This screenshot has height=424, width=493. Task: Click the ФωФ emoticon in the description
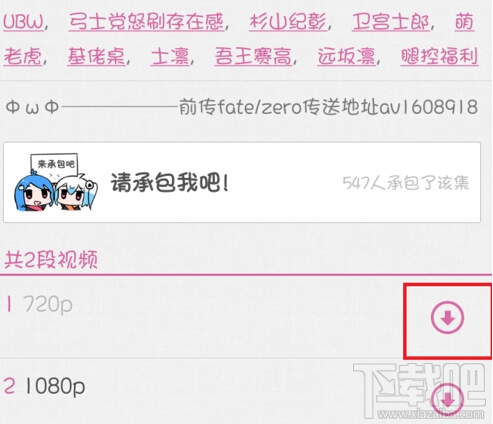(x=33, y=107)
